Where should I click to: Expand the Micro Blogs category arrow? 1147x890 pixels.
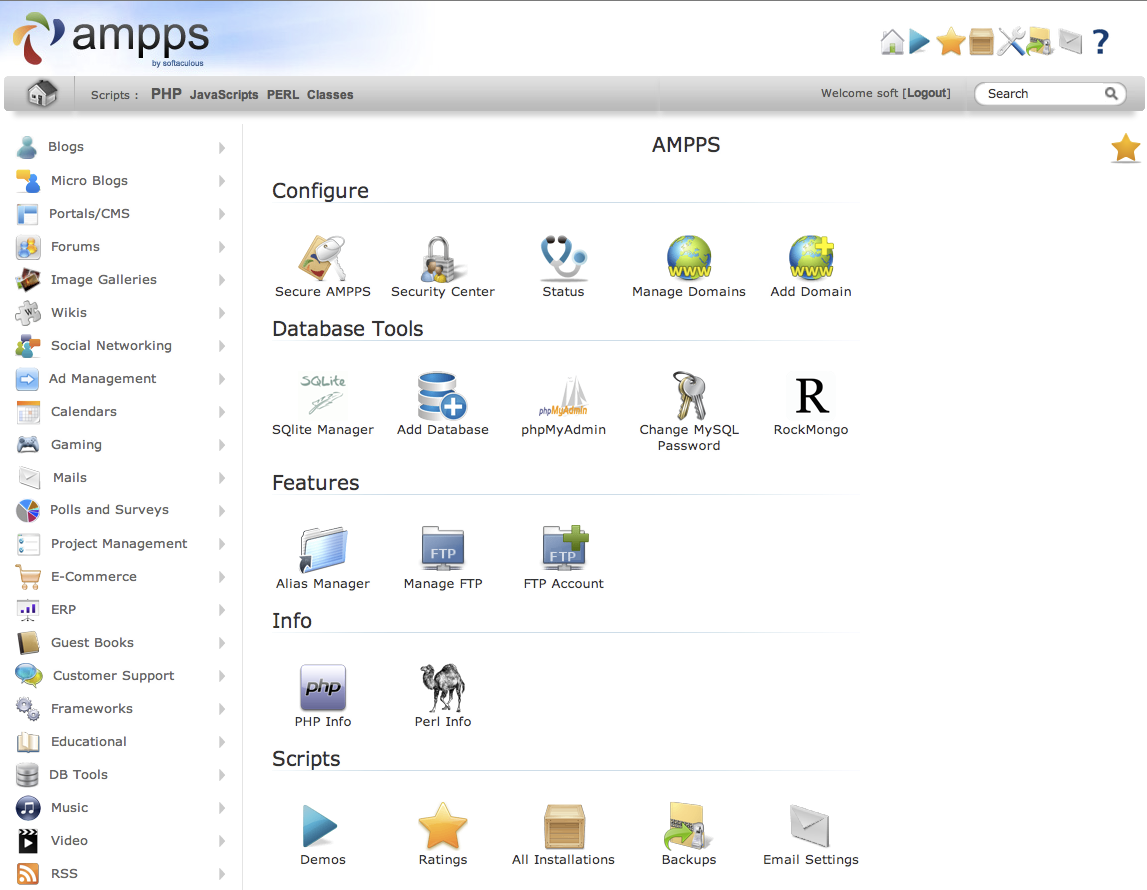coord(222,181)
